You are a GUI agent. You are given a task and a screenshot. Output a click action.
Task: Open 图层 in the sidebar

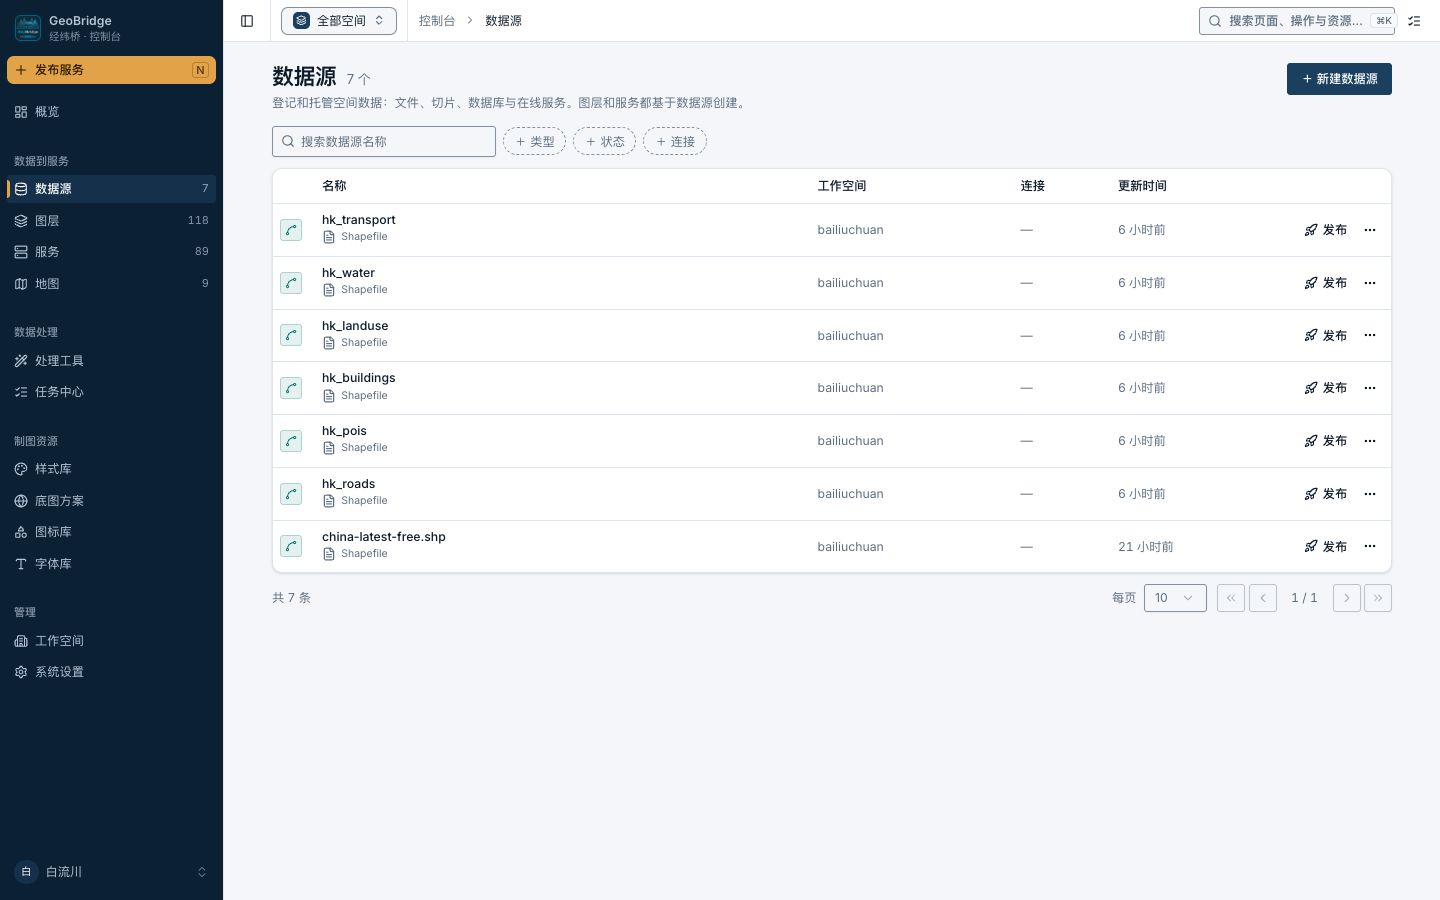coord(111,221)
